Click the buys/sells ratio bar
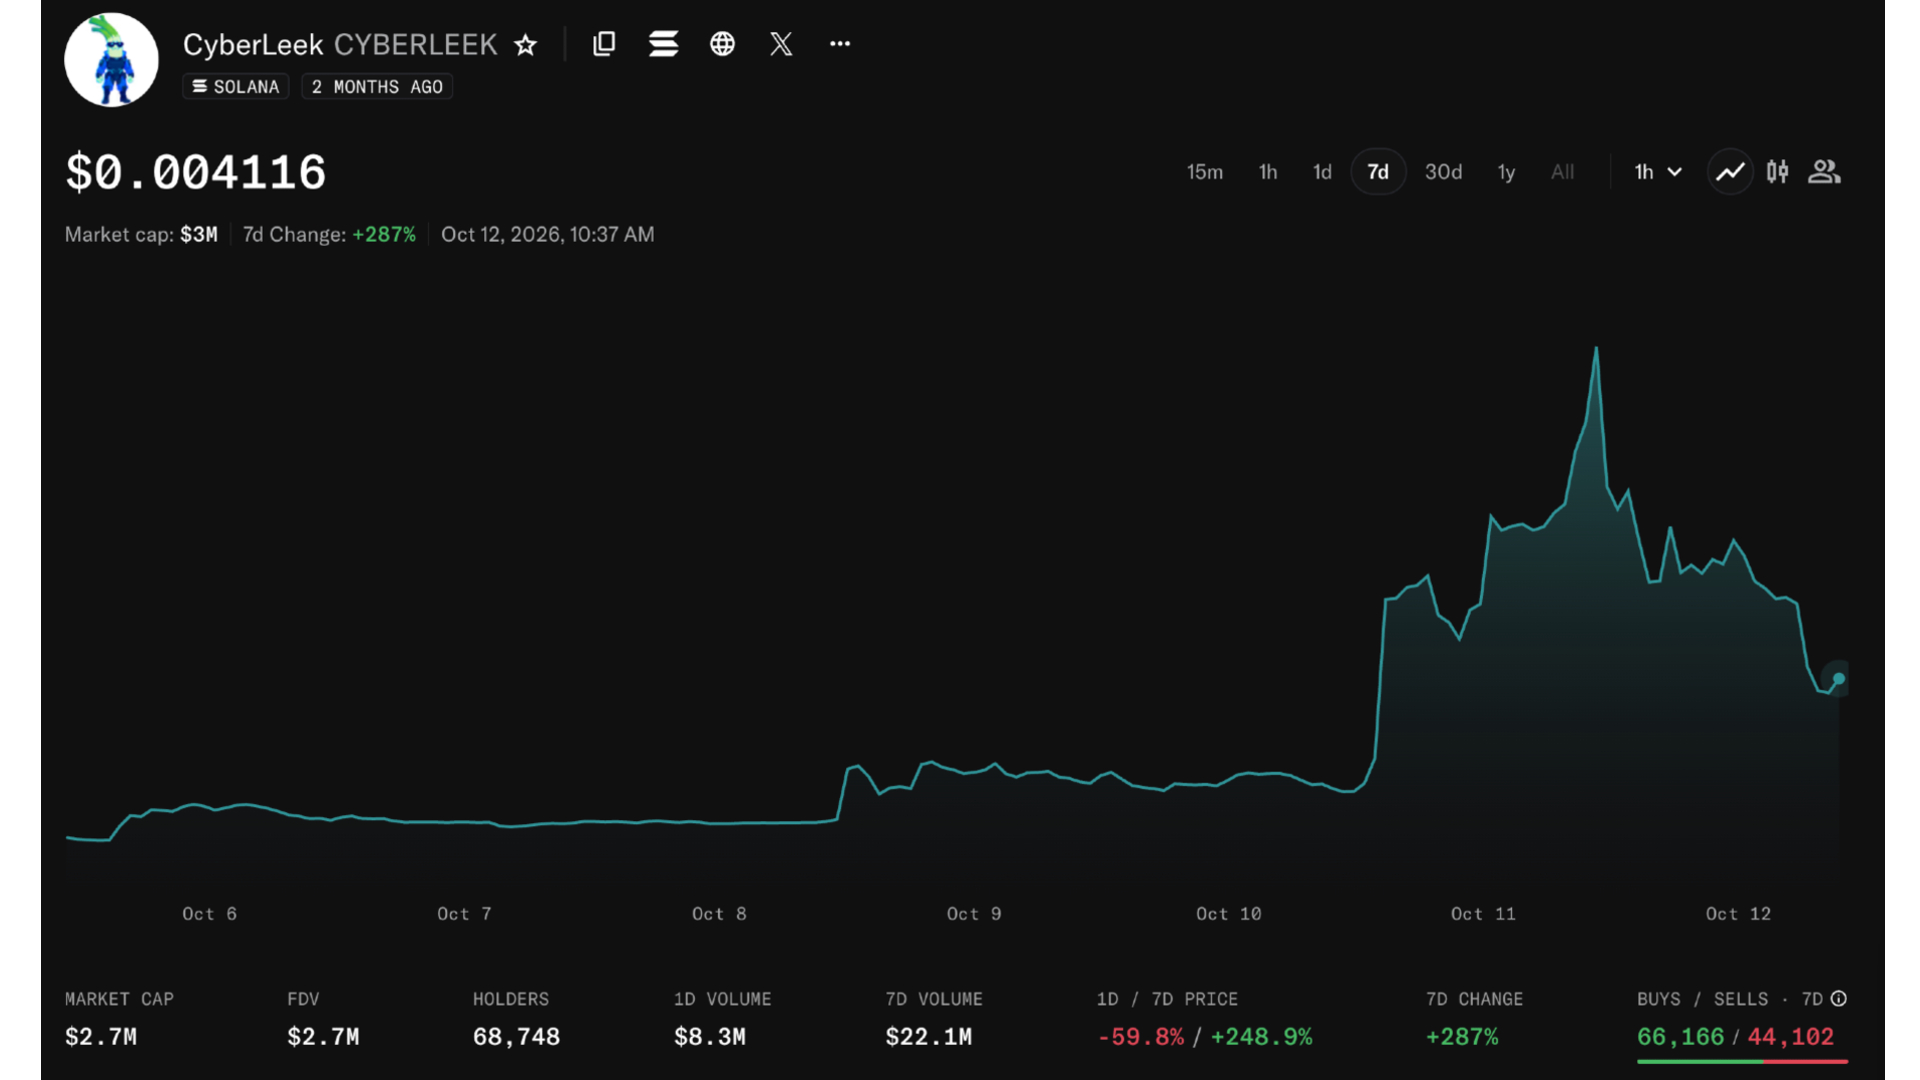This screenshot has width=1920, height=1080. pos(1742,1061)
